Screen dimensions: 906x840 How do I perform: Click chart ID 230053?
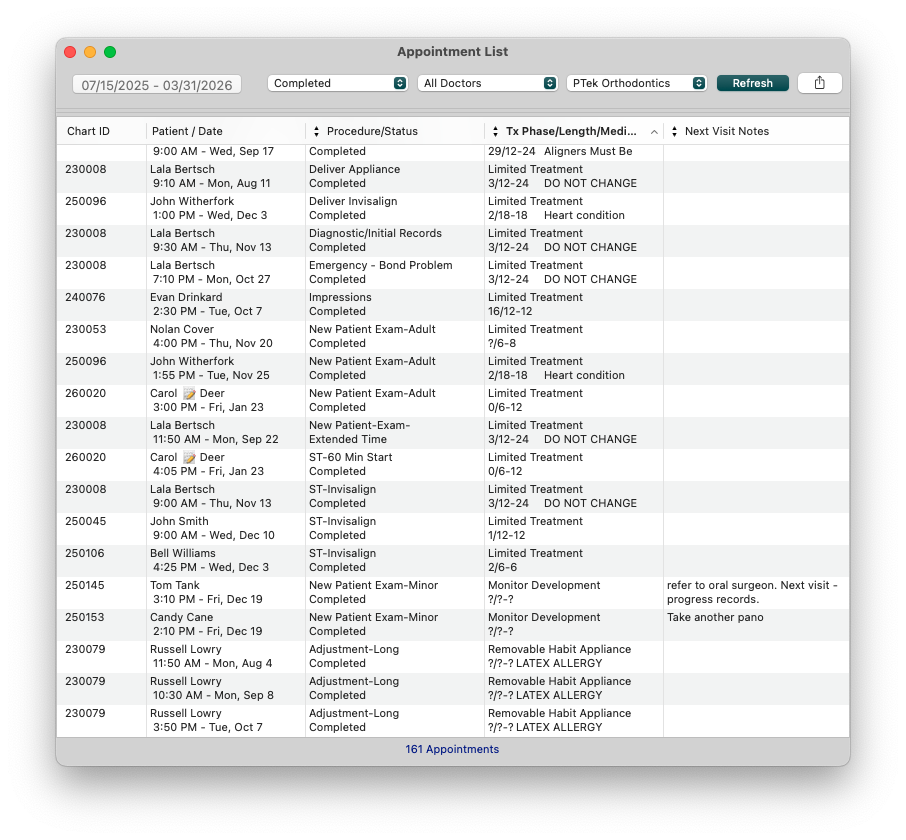click(86, 329)
